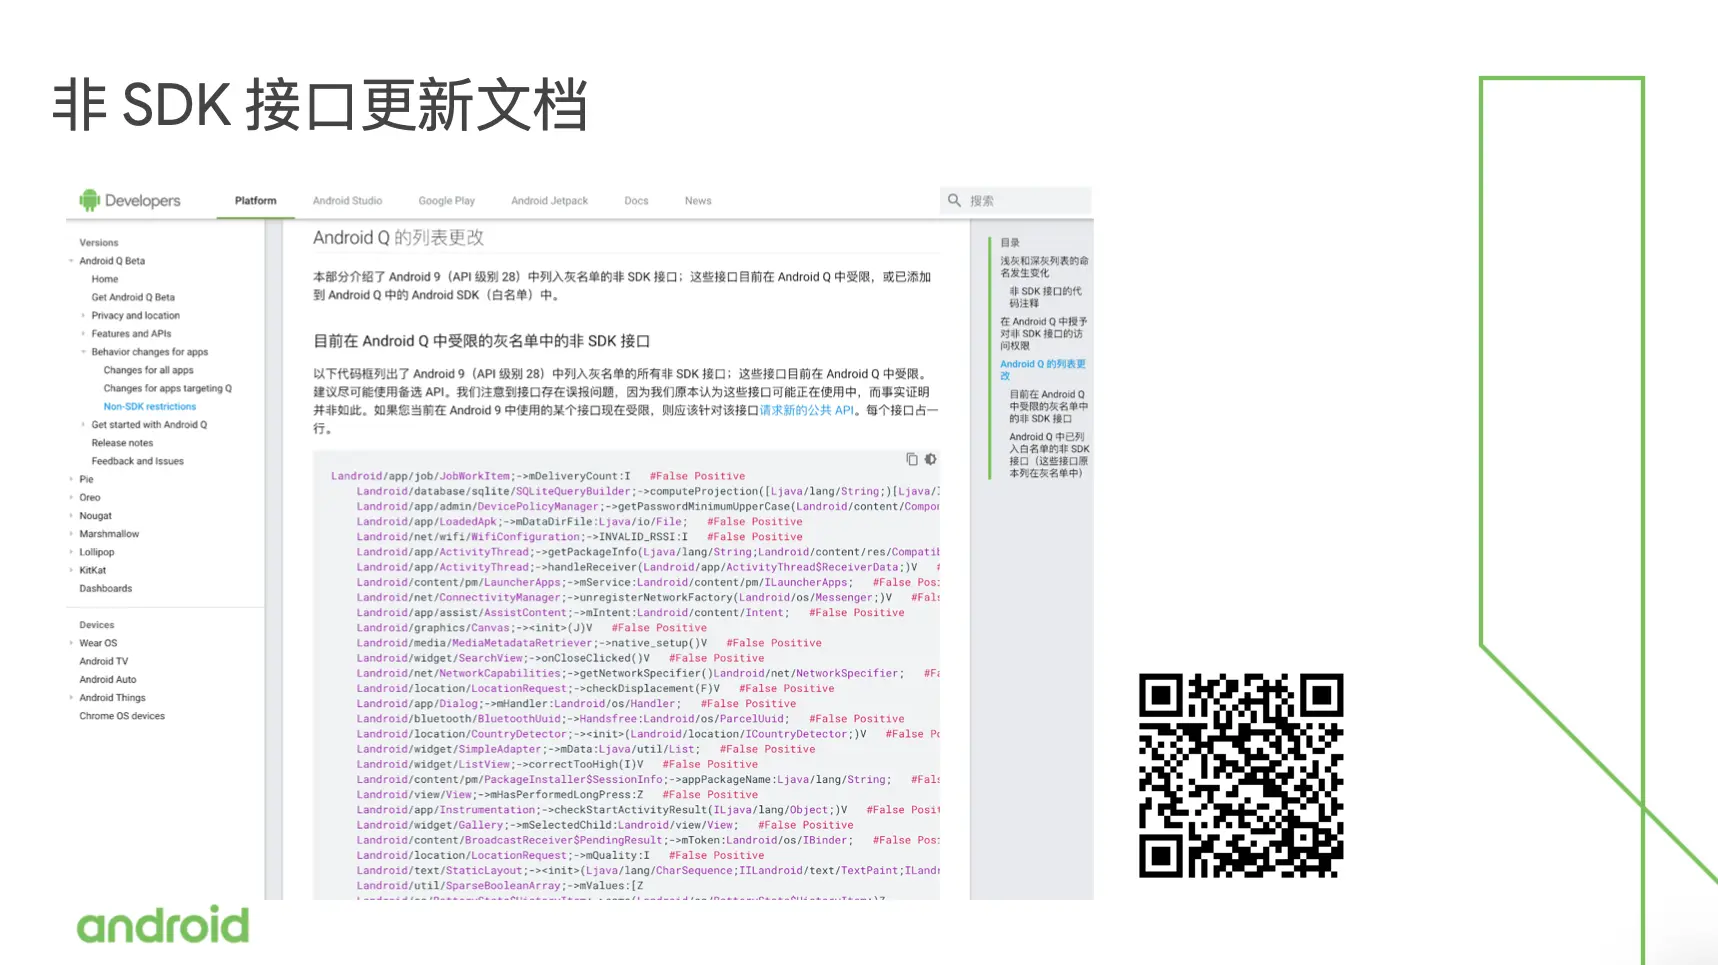This screenshot has height=965, width=1718.
Task: Collapse Behavior changes for apps arrow
Action: [83, 352]
